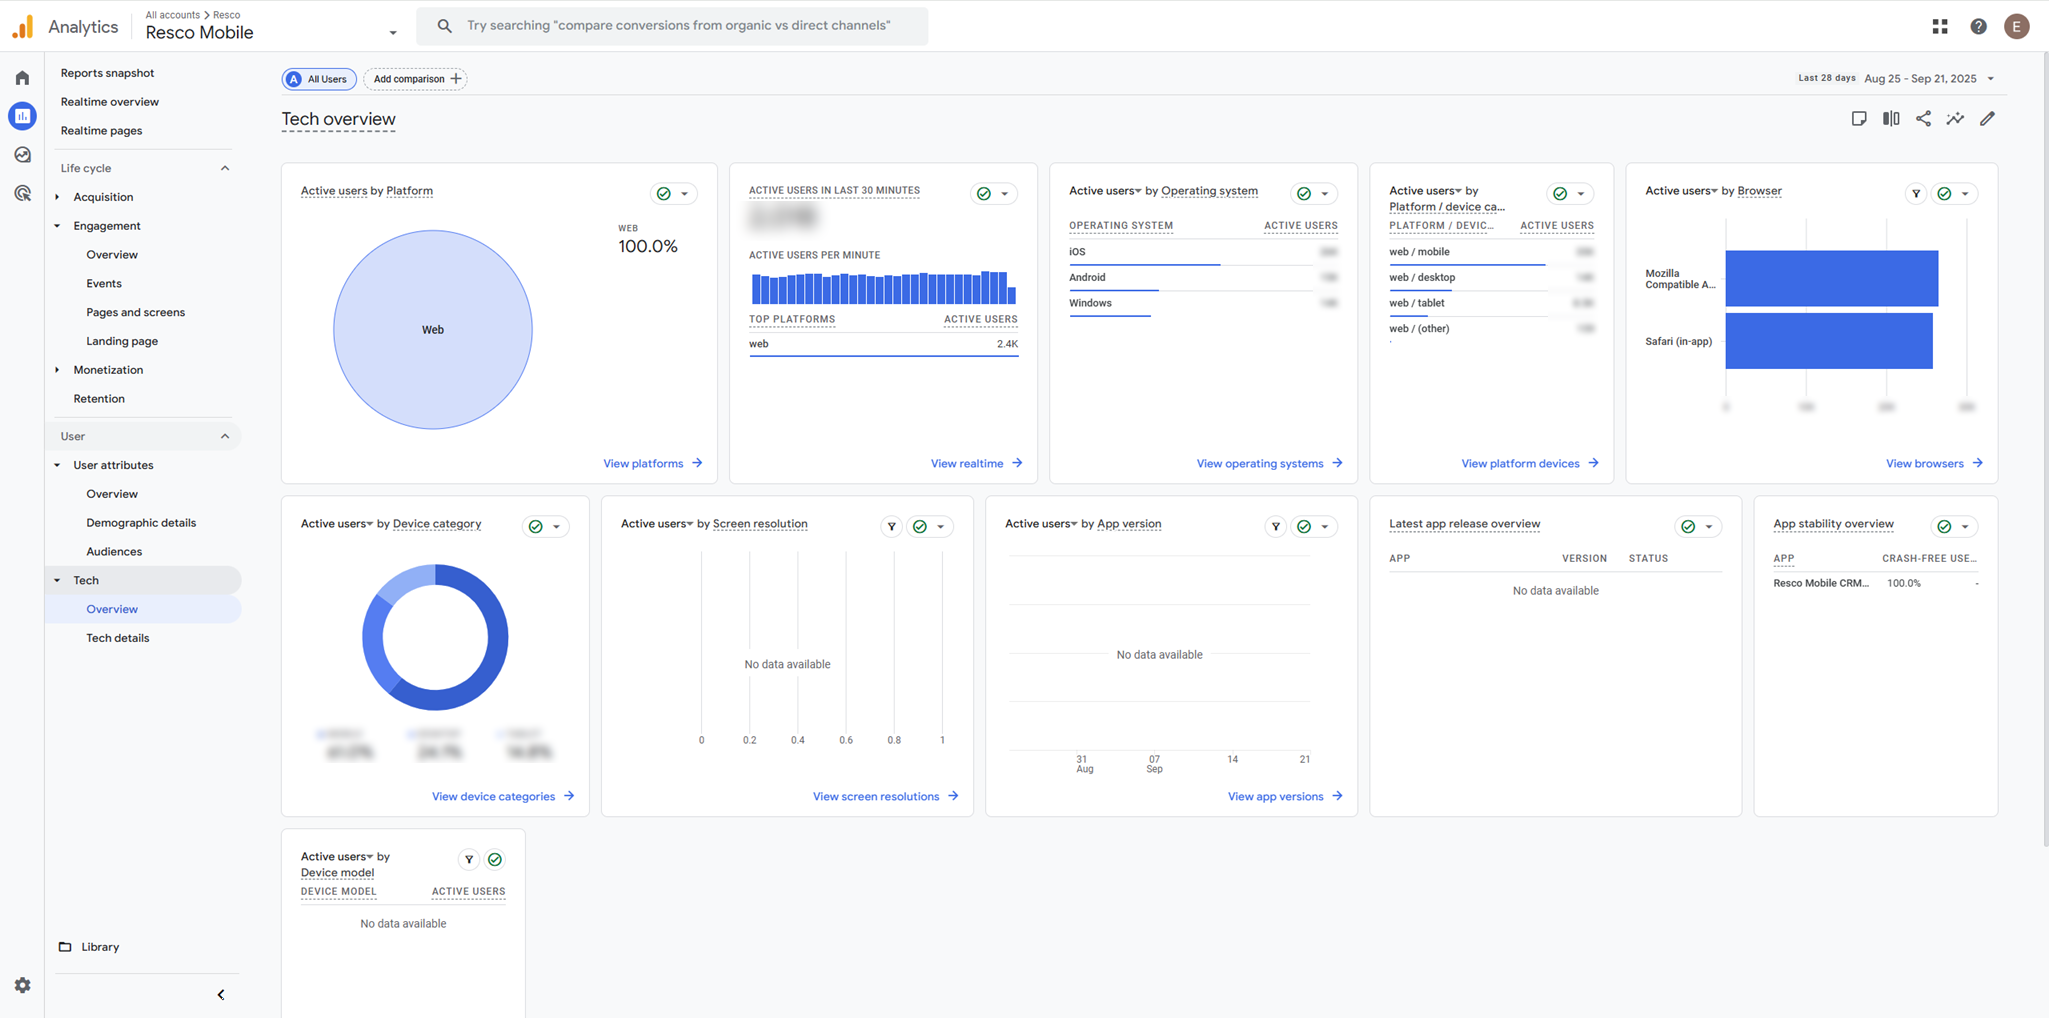The image size is (2049, 1018).
Task: Click the Add comparison button
Action: [415, 79]
